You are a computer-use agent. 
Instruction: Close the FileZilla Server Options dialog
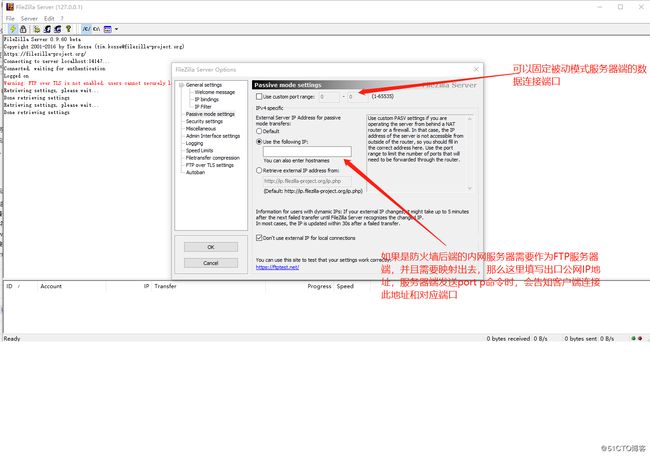[476, 69]
